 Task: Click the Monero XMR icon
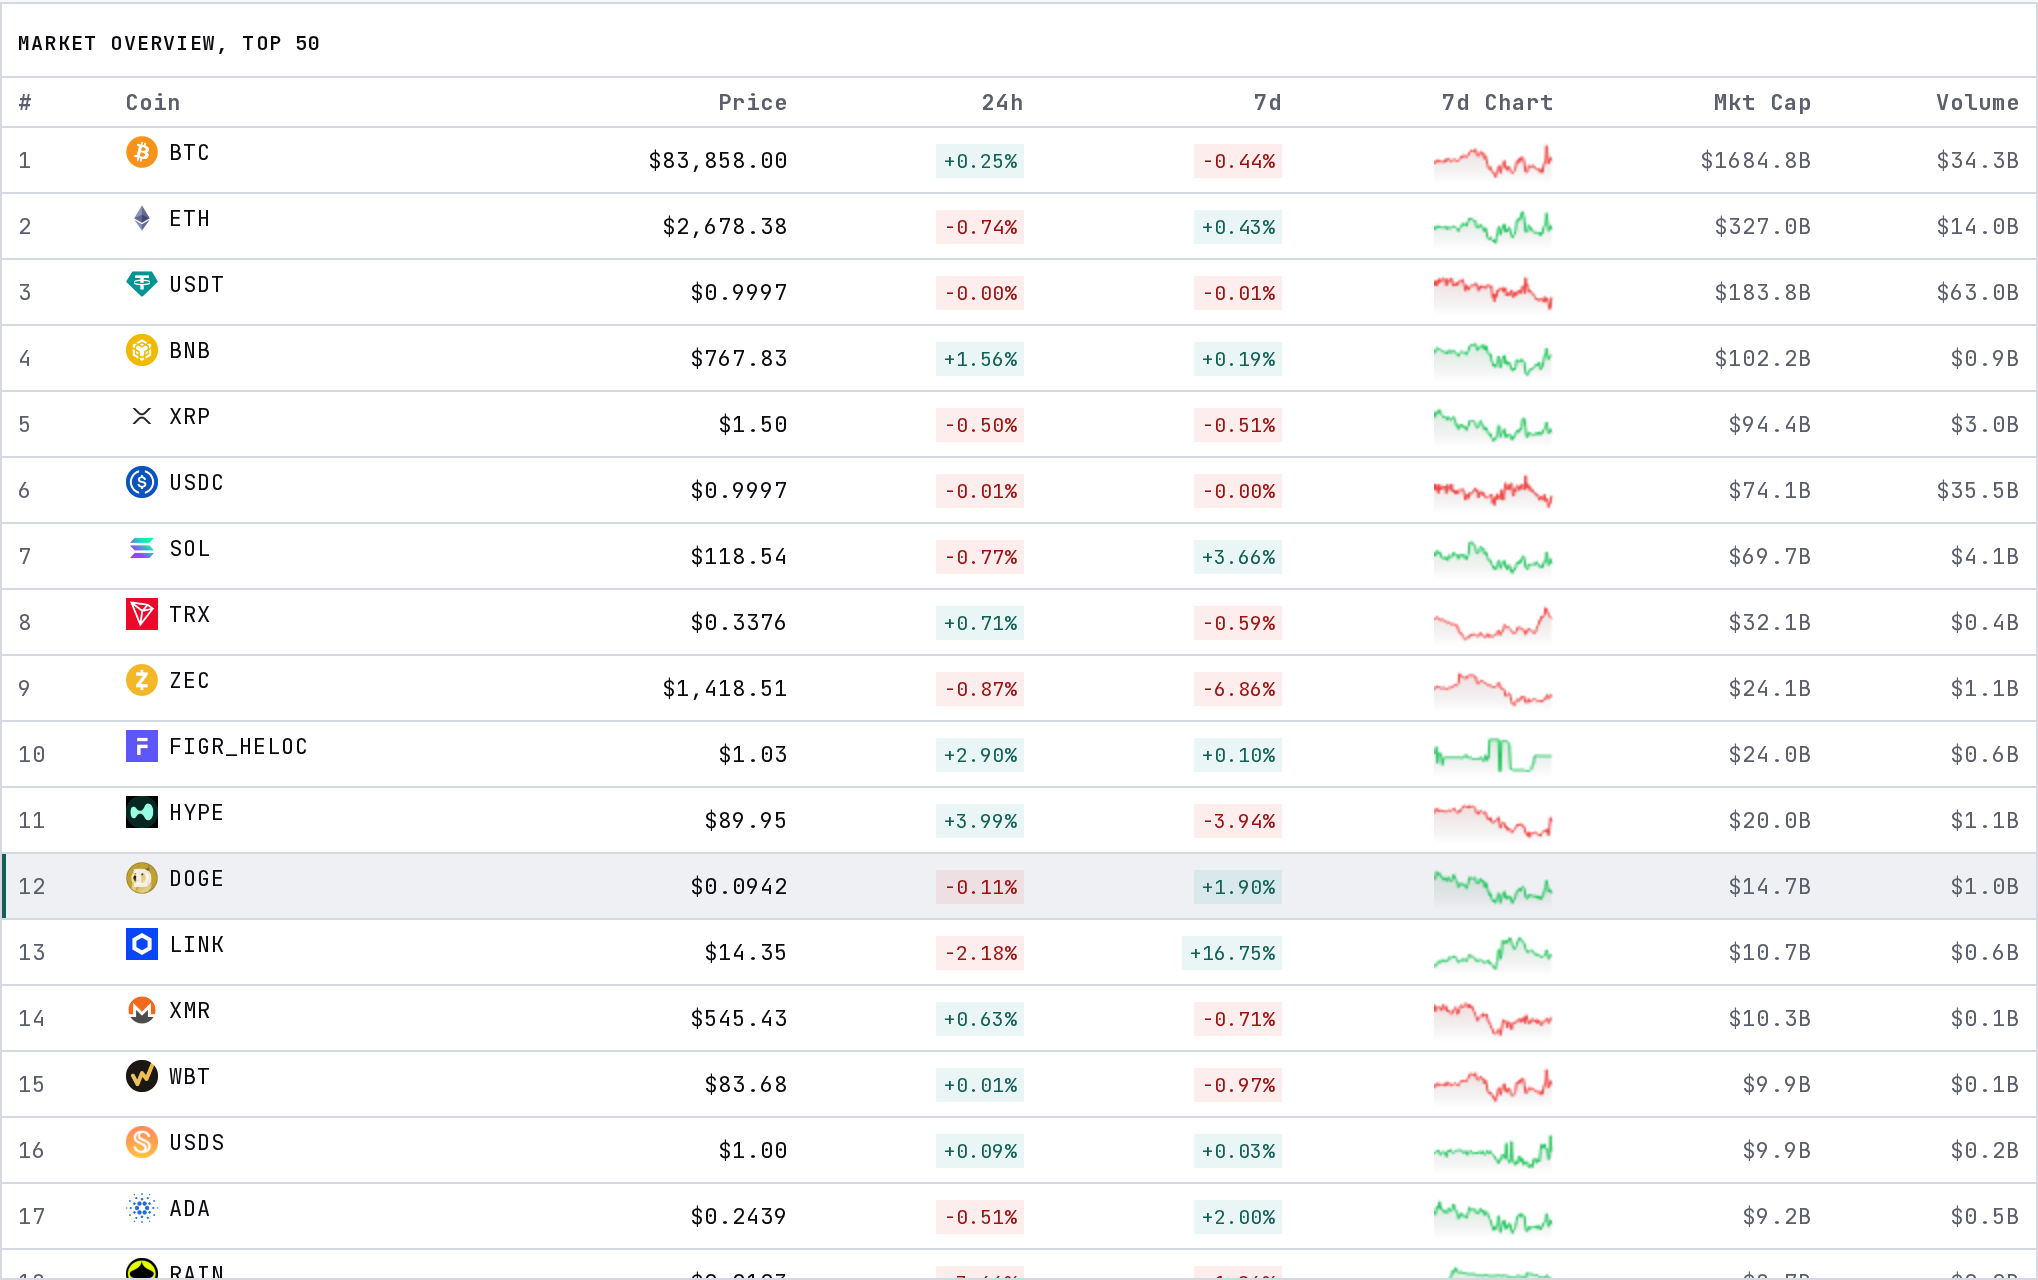click(142, 1010)
